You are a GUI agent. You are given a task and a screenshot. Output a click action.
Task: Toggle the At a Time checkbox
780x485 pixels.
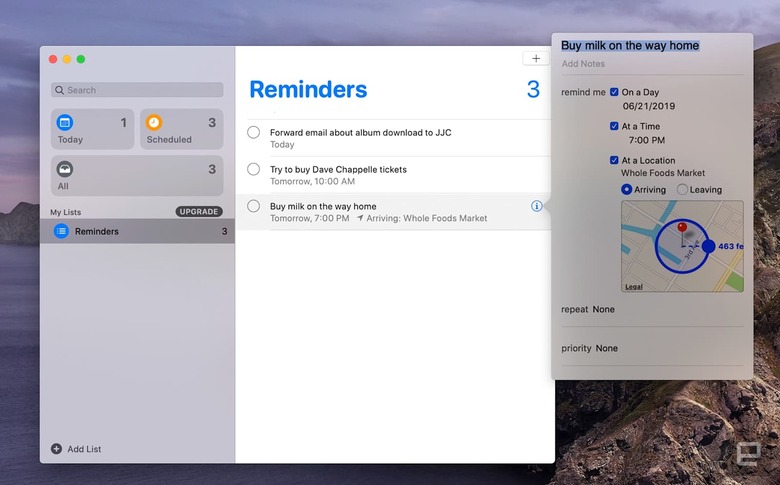coord(614,126)
